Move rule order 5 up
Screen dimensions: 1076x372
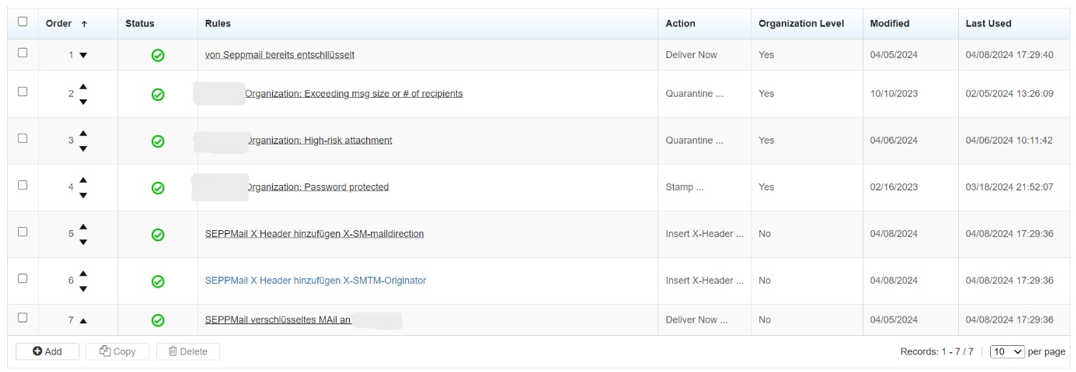pos(83,226)
